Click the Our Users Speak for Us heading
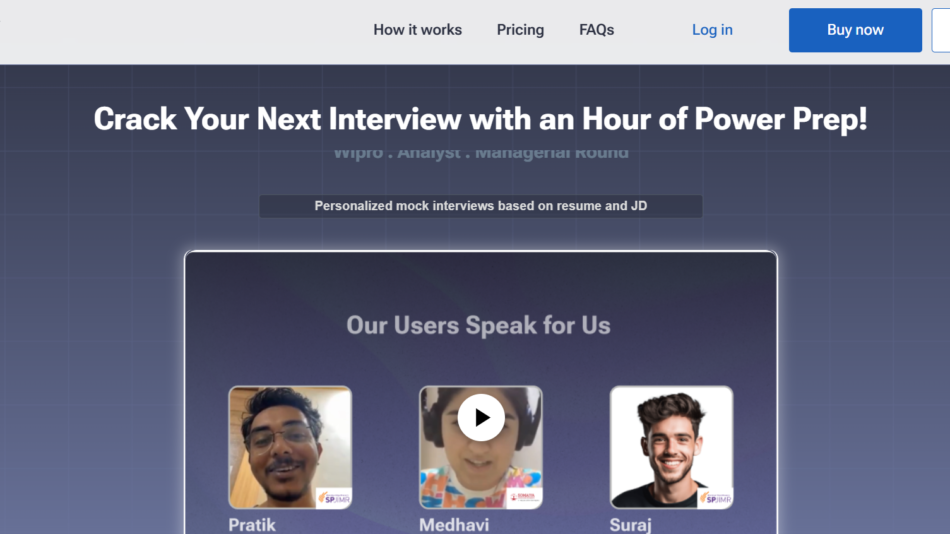 [479, 325]
